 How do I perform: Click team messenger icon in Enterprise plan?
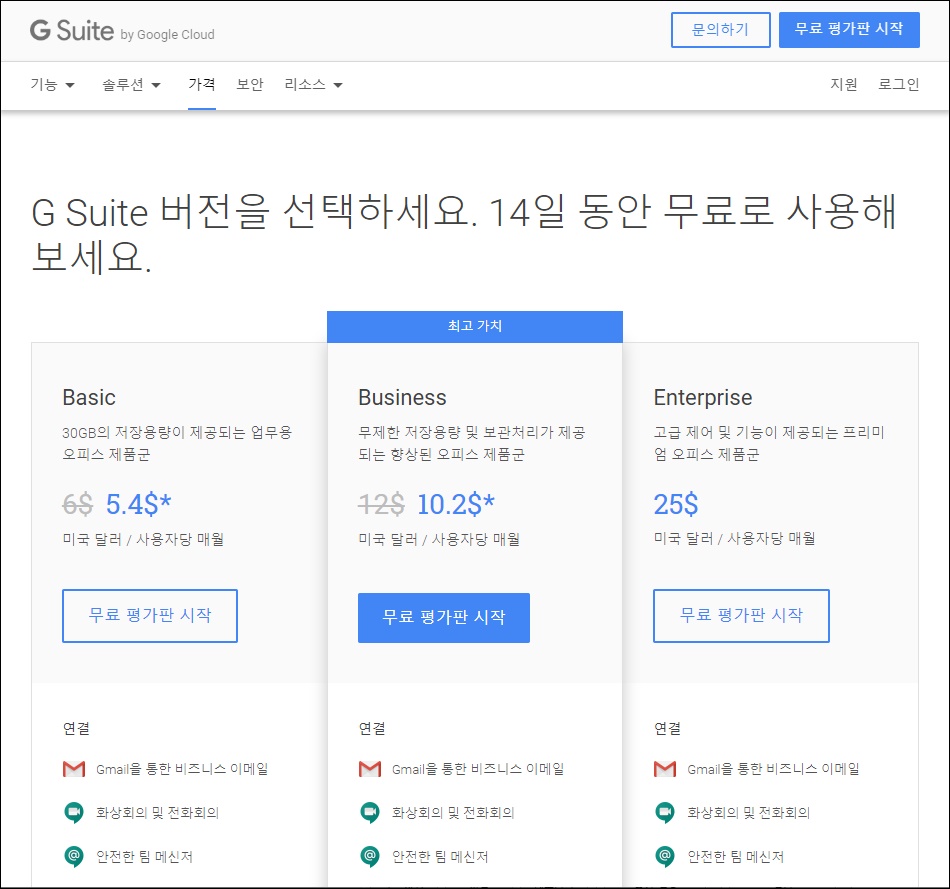(x=665, y=856)
